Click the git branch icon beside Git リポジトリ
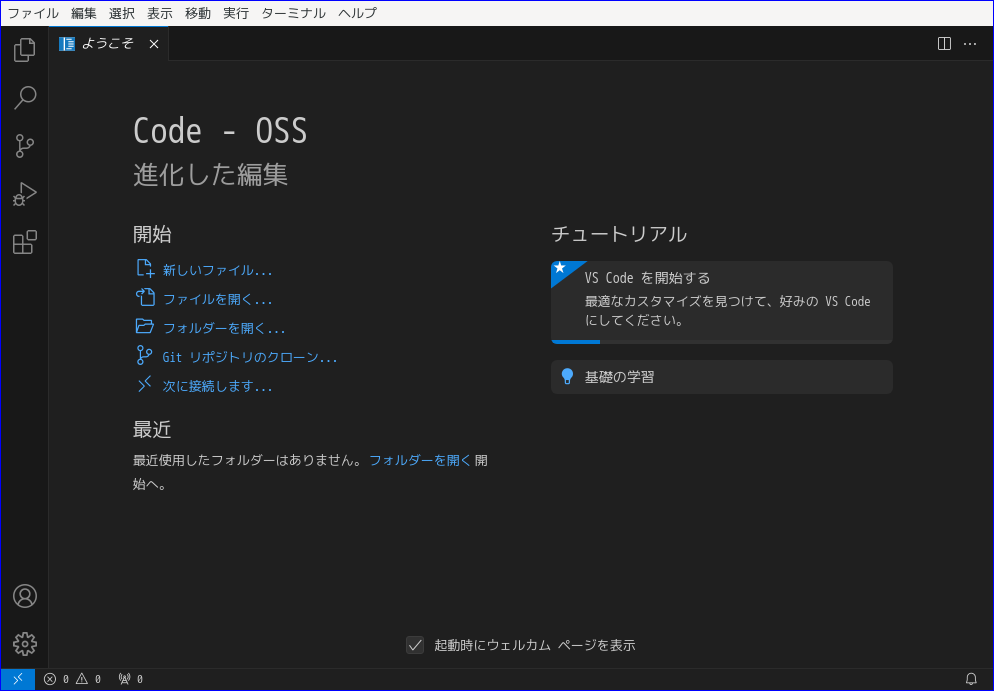 click(145, 356)
